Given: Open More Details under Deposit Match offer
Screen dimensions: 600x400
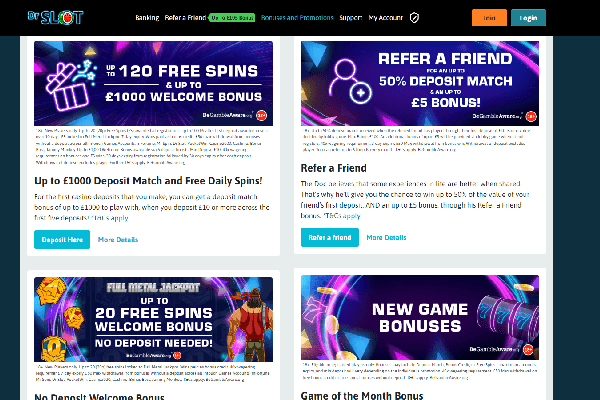Looking at the screenshot, I should pos(118,240).
